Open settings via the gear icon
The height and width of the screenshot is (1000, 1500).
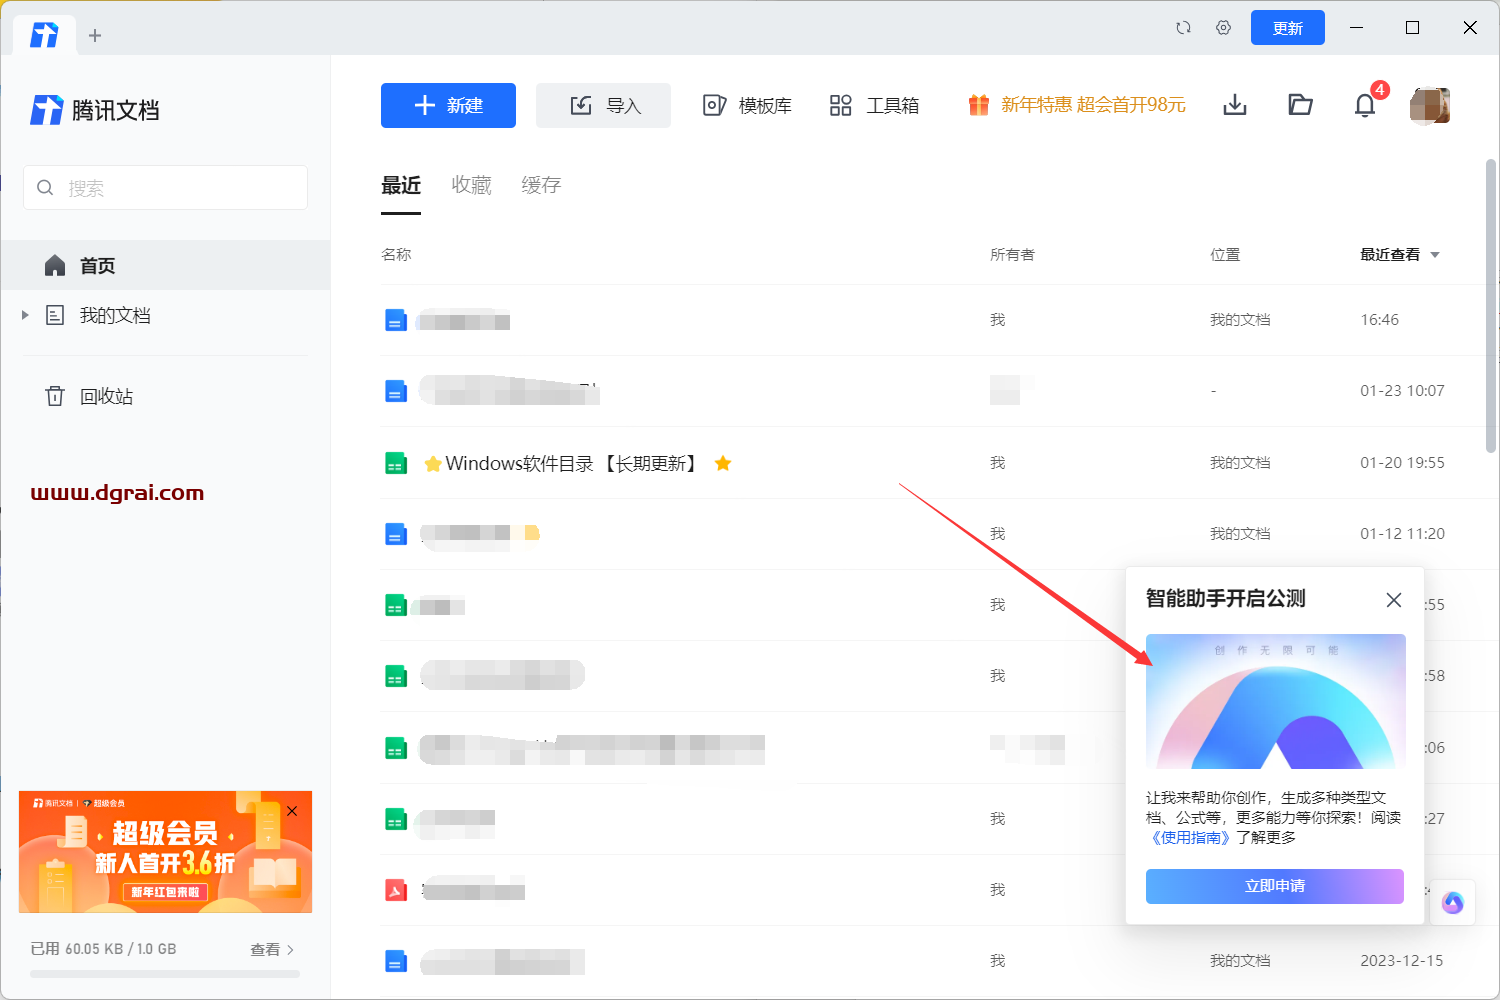pyautogui.click(x=1224, y=28)
